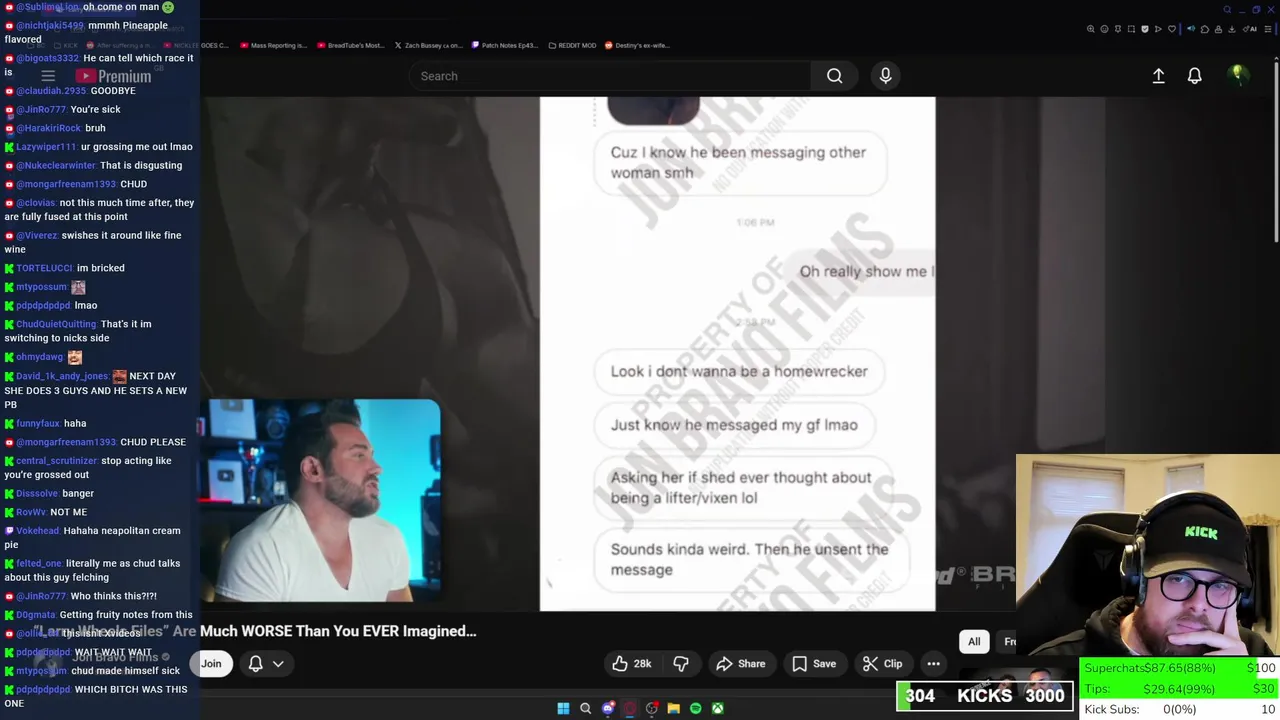Screen dimensions: 1280x720
Task: Open the browser easy-setup menu lines icon
Action: (x=1268, y=29)
